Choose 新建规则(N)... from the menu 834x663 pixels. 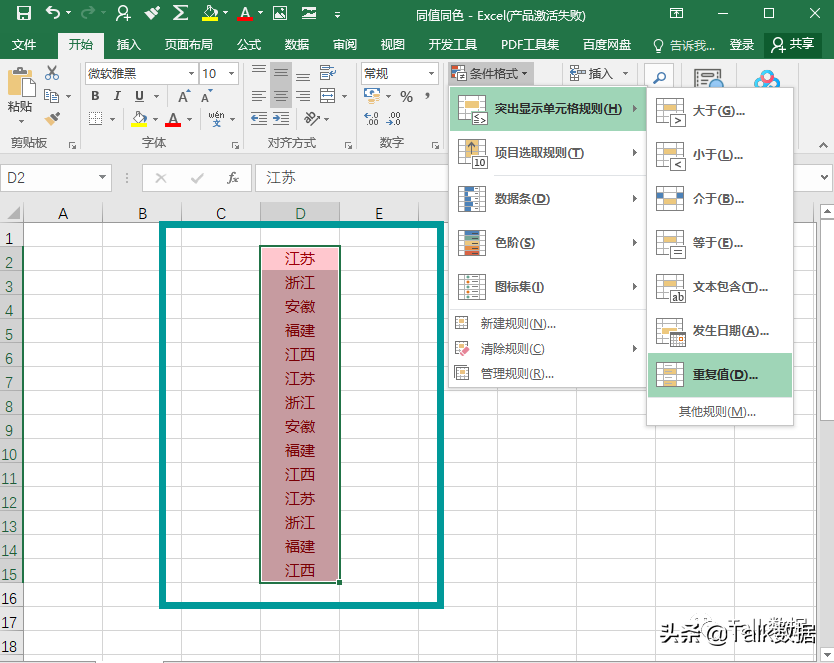pos(548,323)
